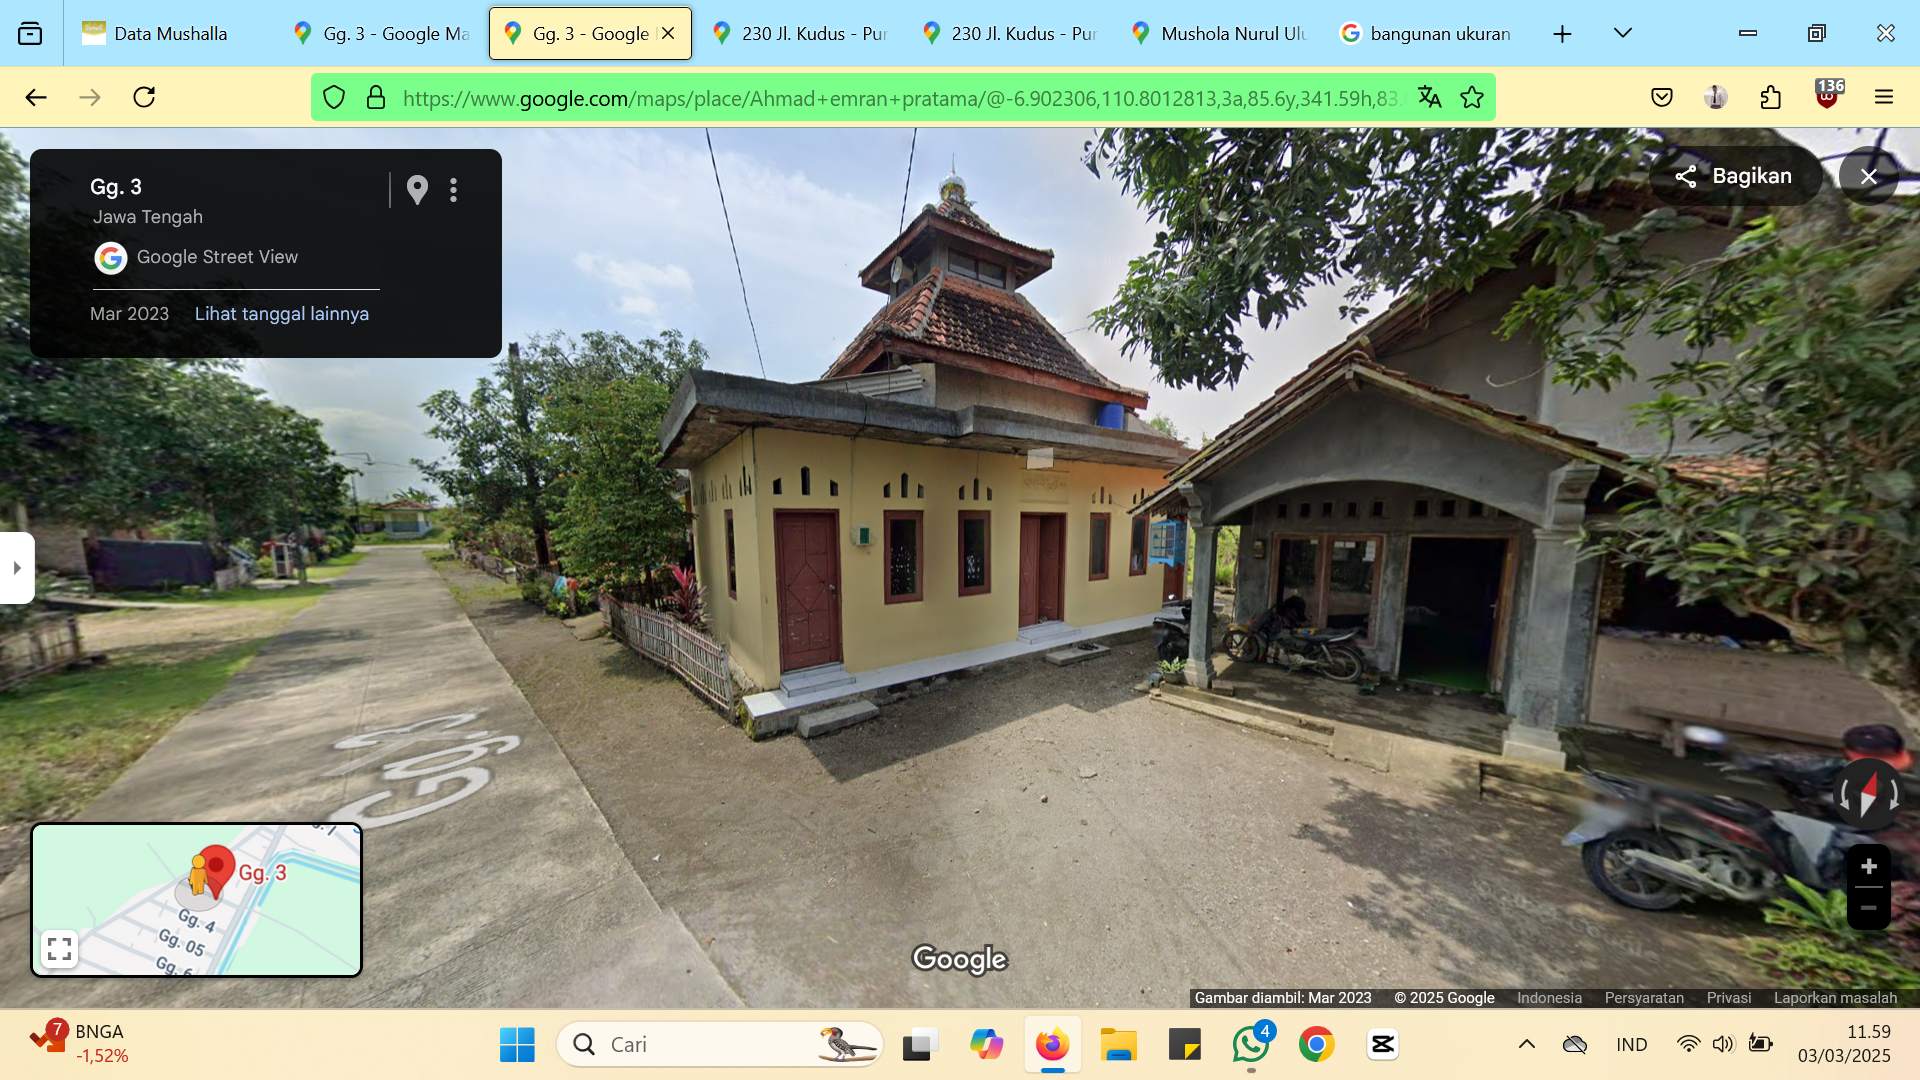1920x1080 pixels.
Task: Show hidden system tray icons chevron
Action: [x=1527, y=1044]
